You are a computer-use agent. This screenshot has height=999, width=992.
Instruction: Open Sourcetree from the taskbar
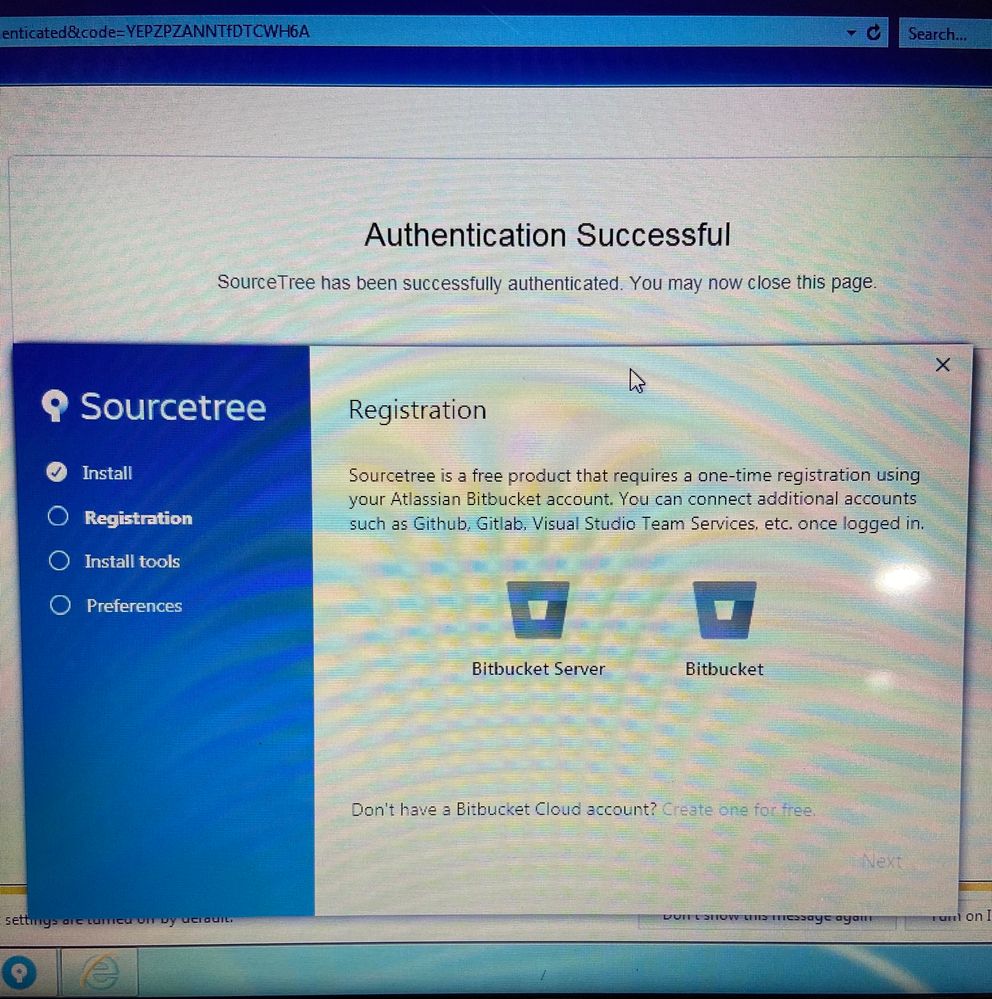pos(19,972)
